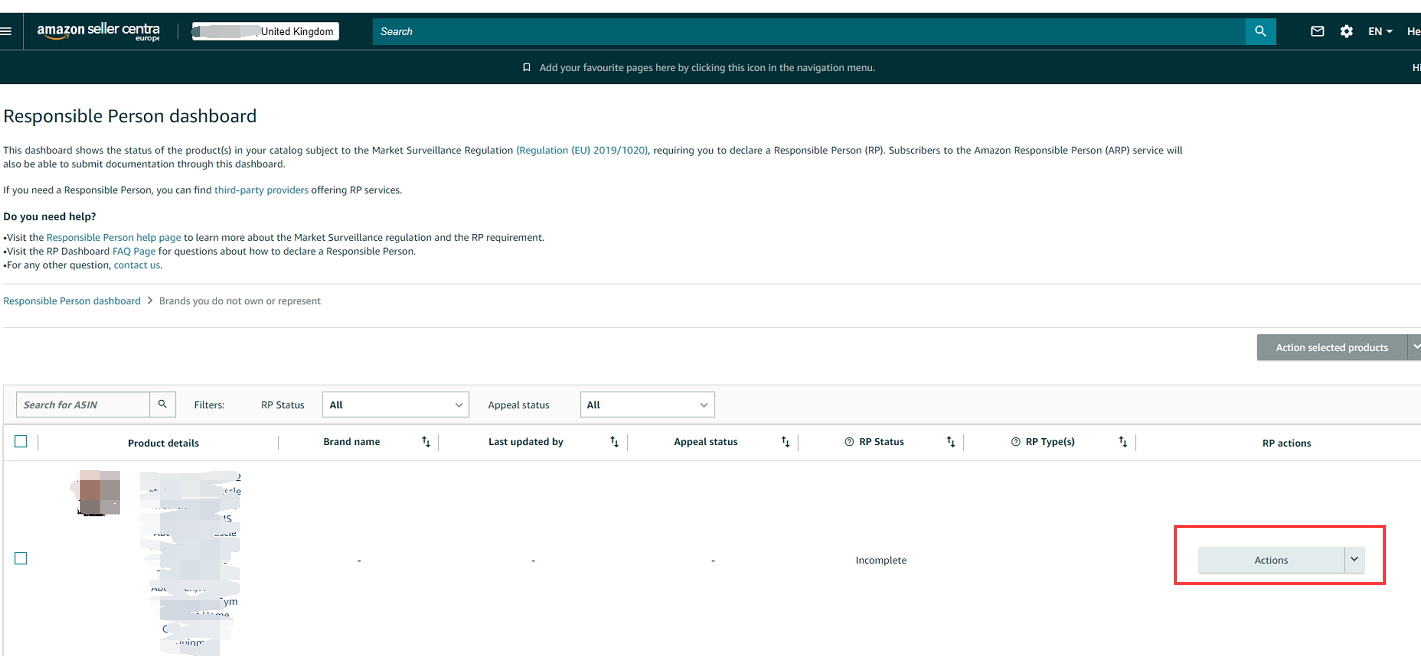Click the bookmark favourites icon

[x=527, y=68]
